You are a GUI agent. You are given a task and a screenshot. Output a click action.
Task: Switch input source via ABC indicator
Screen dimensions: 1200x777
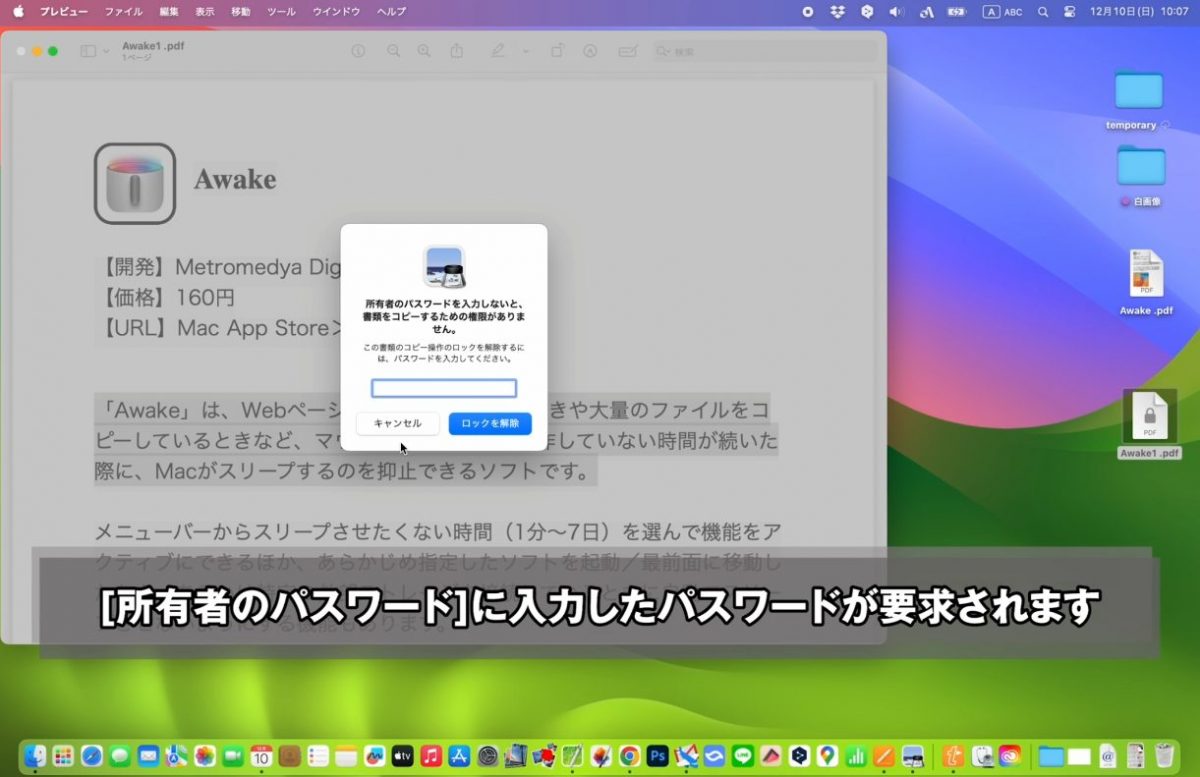click(1003, 11)
